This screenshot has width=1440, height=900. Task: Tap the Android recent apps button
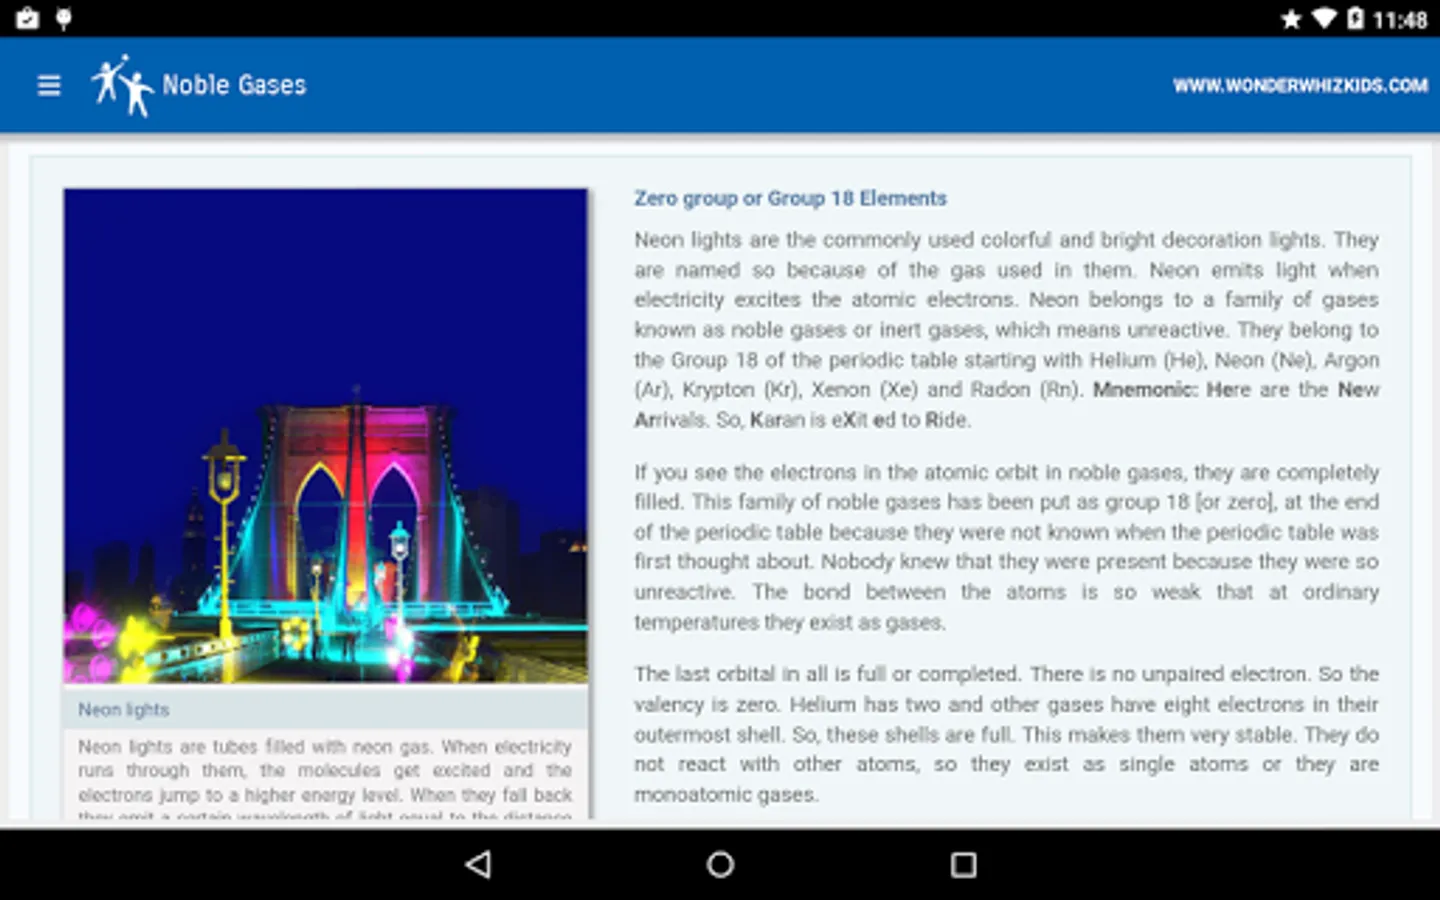(x=963, y=864)
